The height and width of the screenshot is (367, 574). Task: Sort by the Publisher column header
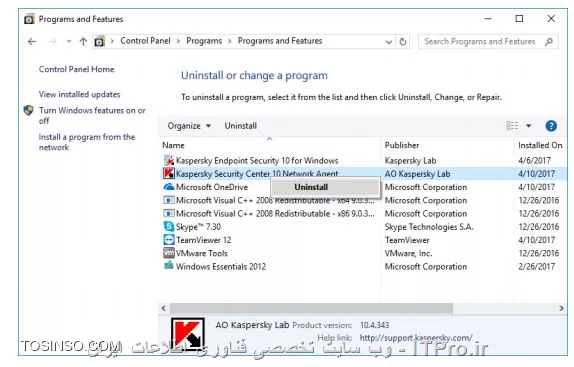[x=402, y=145]
